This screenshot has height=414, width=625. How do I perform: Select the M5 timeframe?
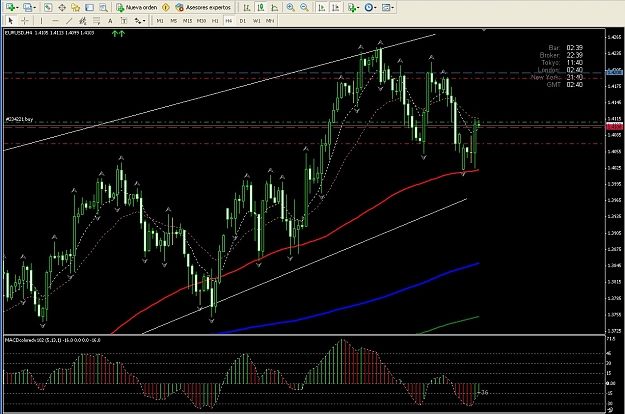(173, 21)
